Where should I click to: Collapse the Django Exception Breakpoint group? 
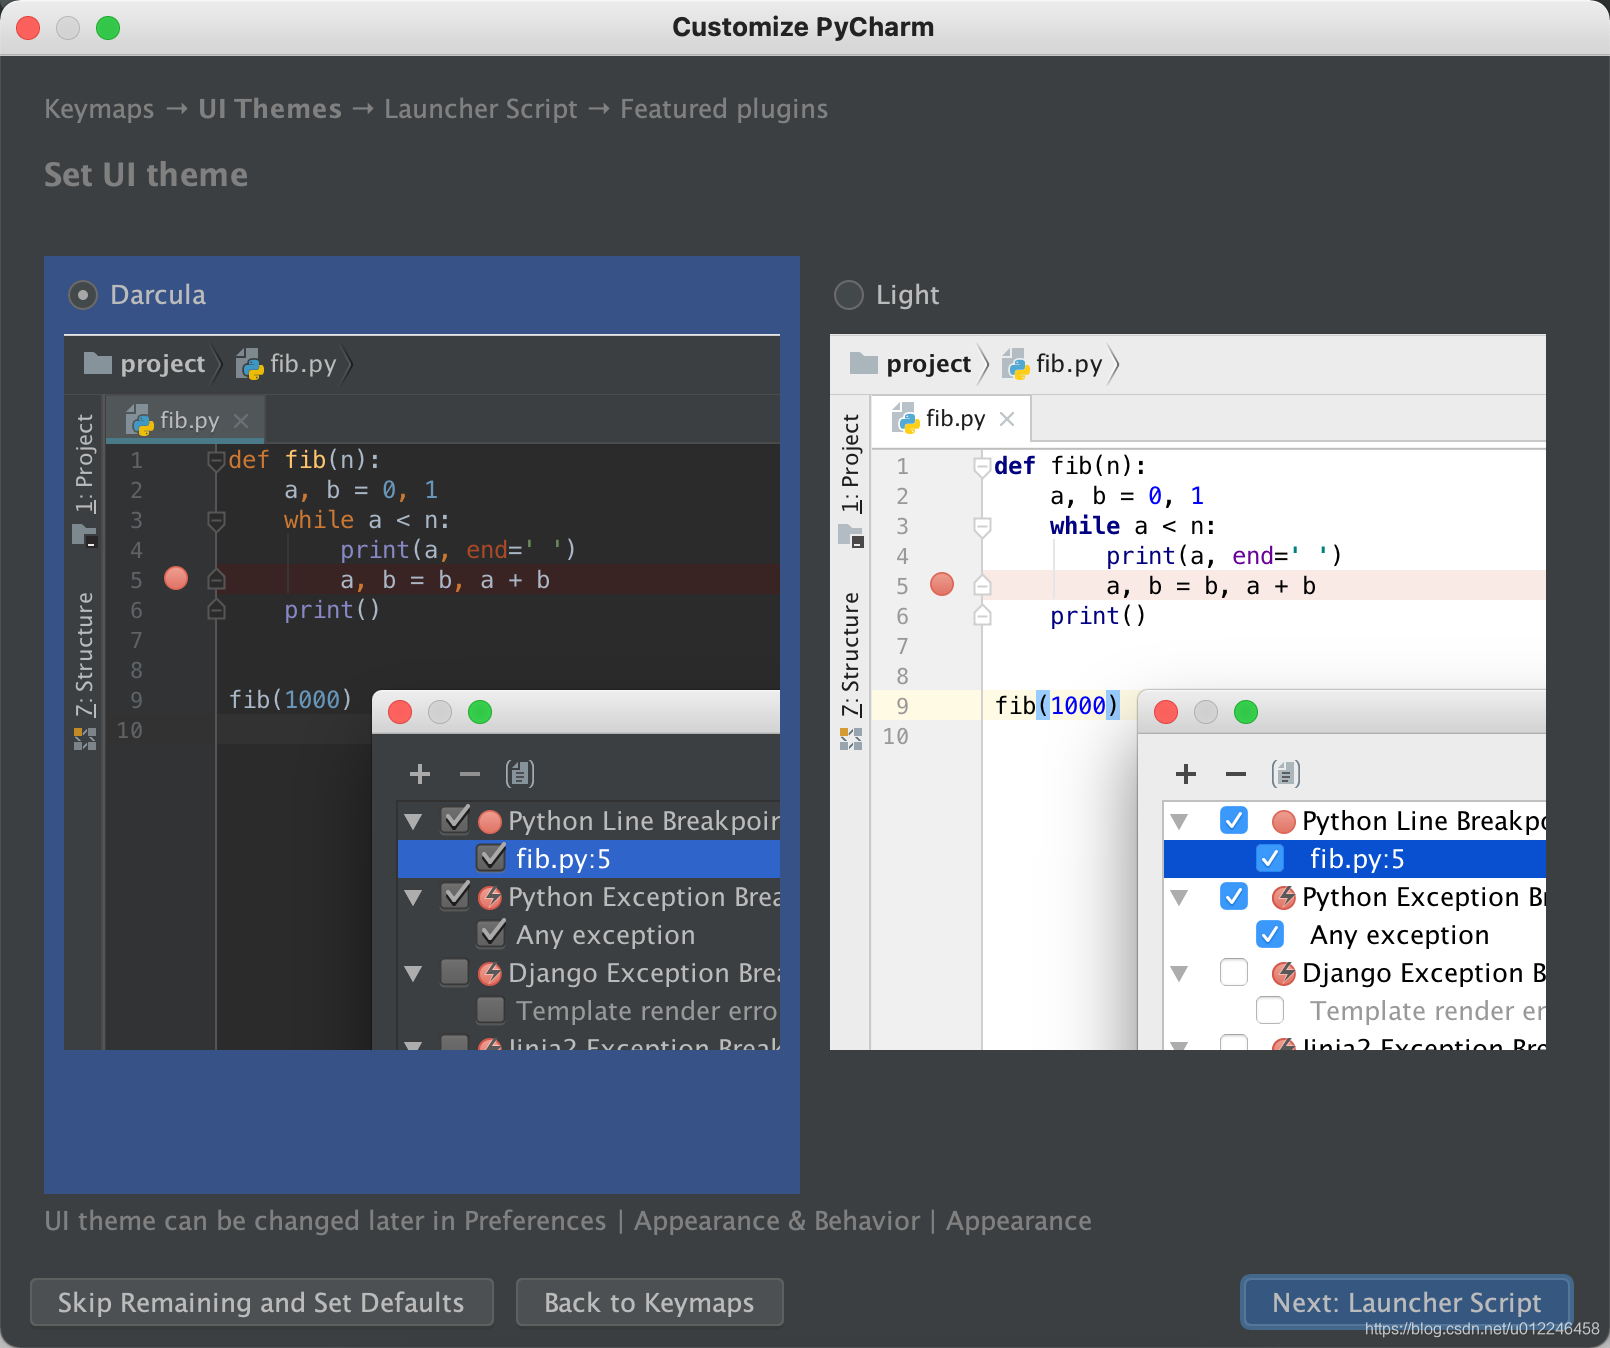coord(414,972)
